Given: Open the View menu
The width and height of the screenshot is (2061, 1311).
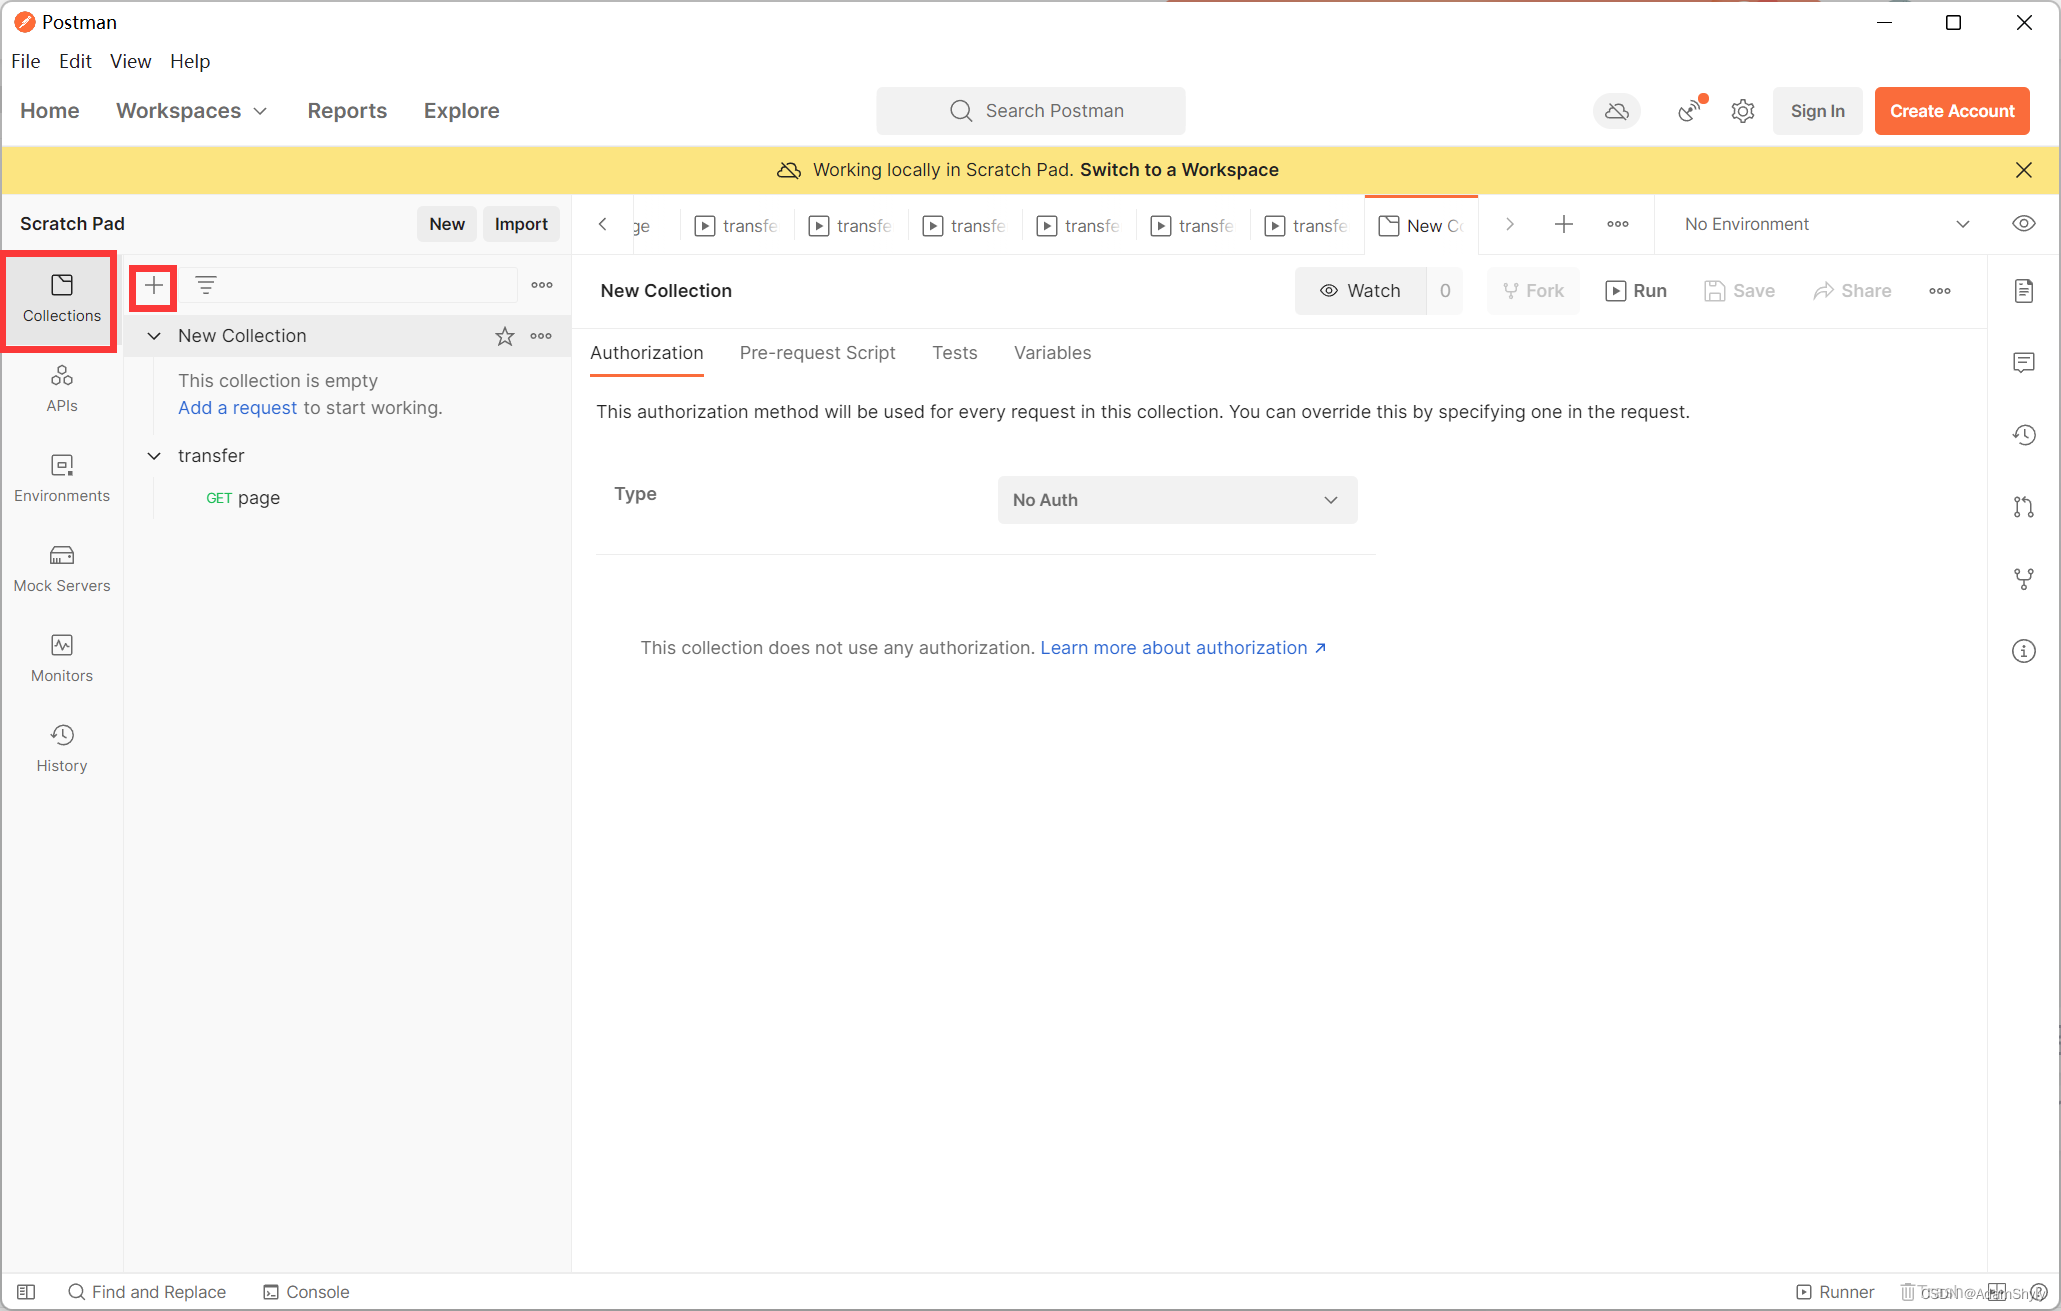Looking at the screenshot, I should tap(130, 61).
